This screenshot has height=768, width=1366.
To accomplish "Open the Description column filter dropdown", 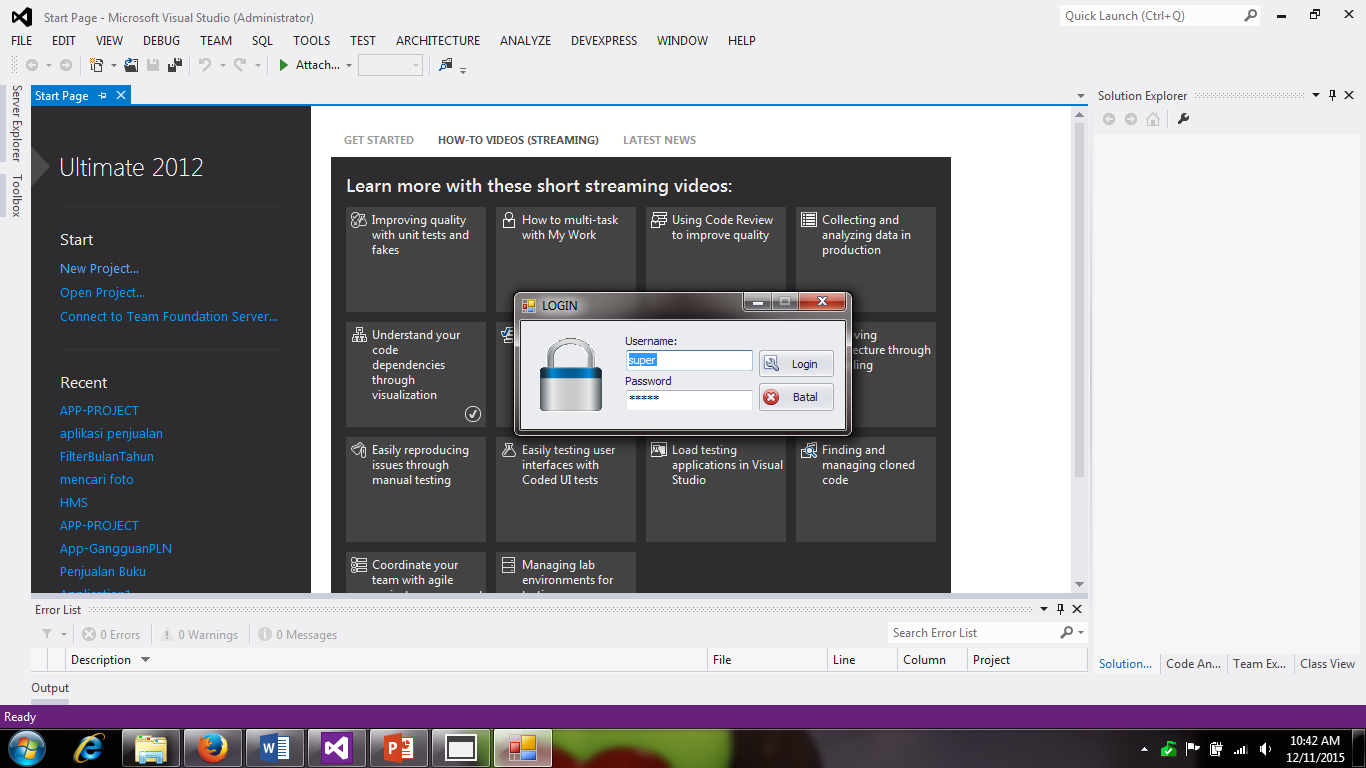I will point(145,659).
